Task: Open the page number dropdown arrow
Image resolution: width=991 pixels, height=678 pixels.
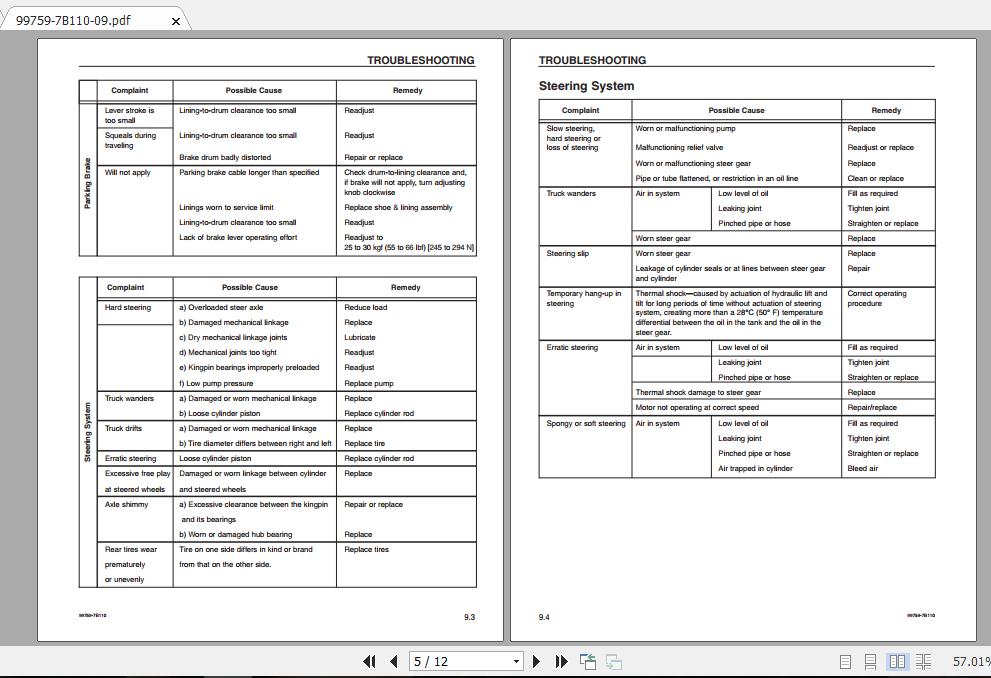Action: 516,662
